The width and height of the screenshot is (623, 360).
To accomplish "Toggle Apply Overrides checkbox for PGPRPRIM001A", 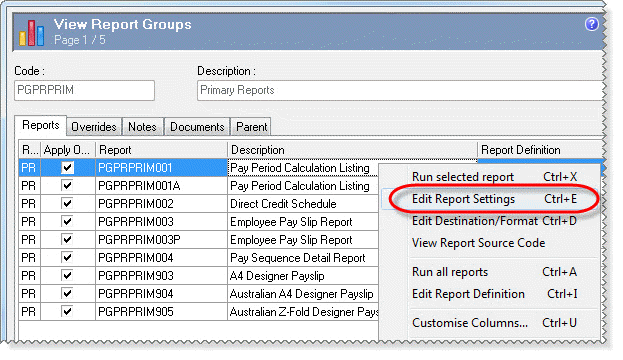I will click(68, 186).
